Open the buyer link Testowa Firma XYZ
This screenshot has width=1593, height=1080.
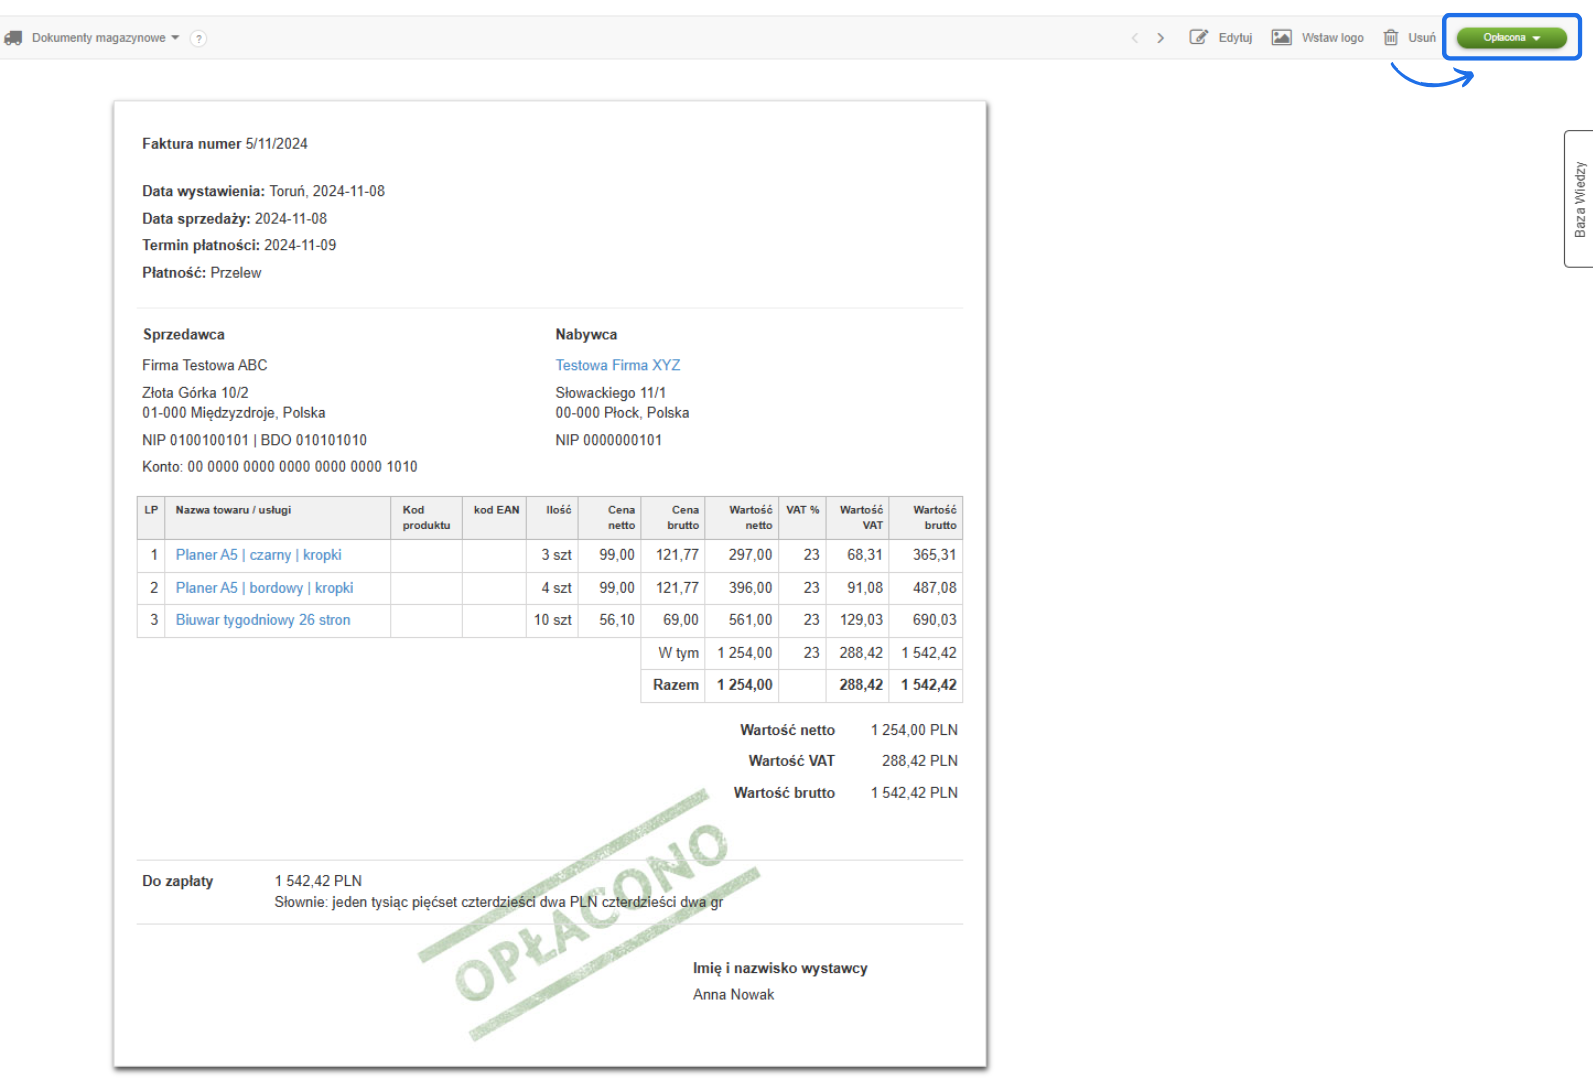617,365
